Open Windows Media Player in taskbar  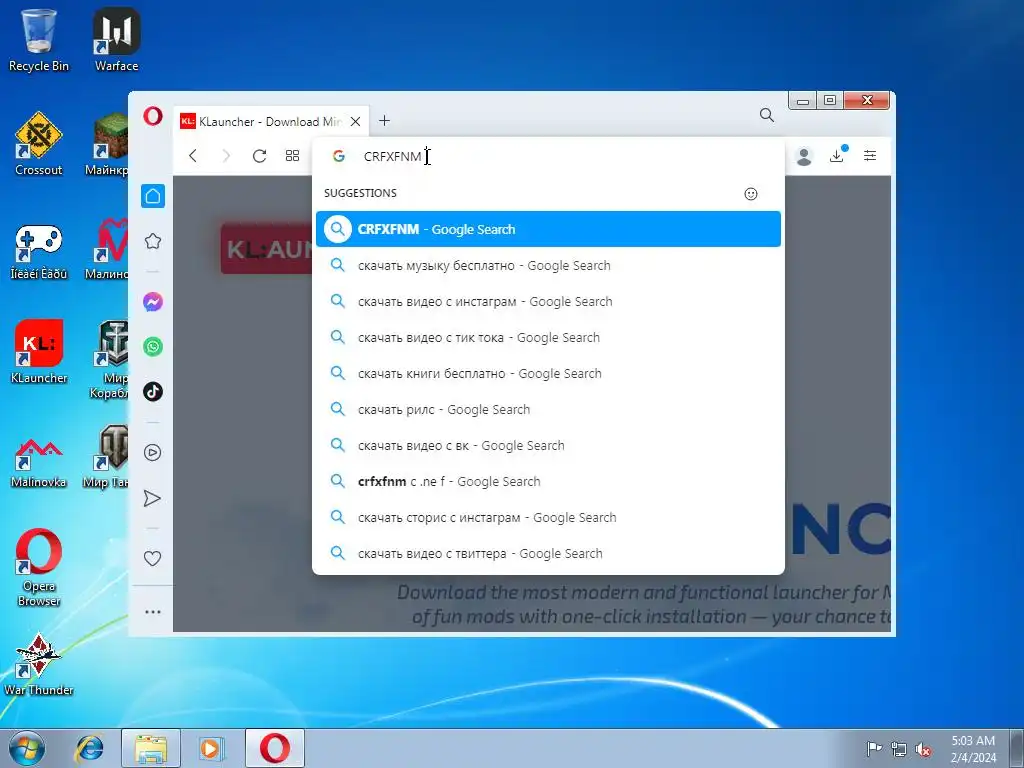tap(211, 749)
